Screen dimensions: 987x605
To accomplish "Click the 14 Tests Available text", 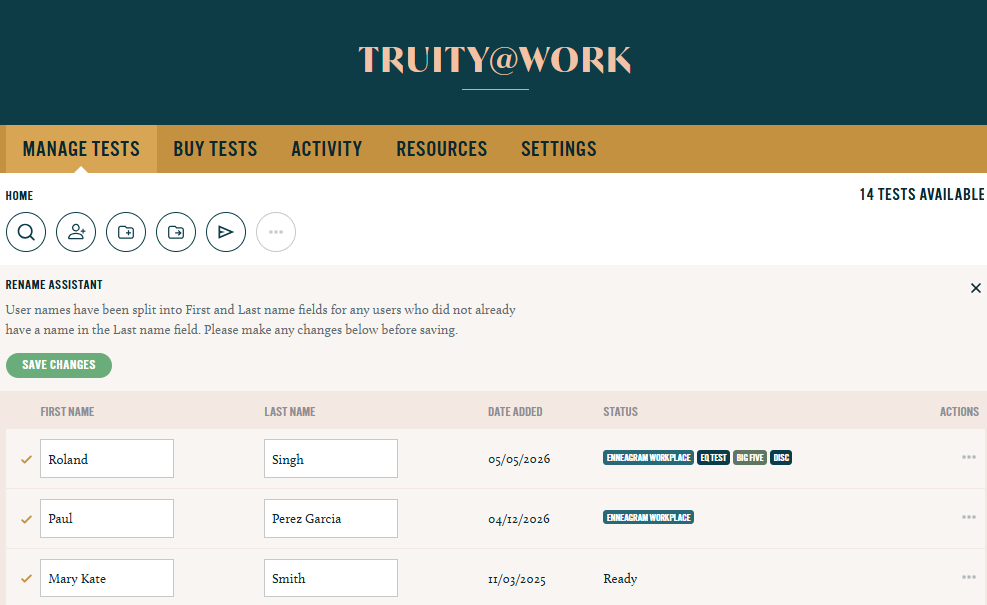I will click(x=922, y=195).
